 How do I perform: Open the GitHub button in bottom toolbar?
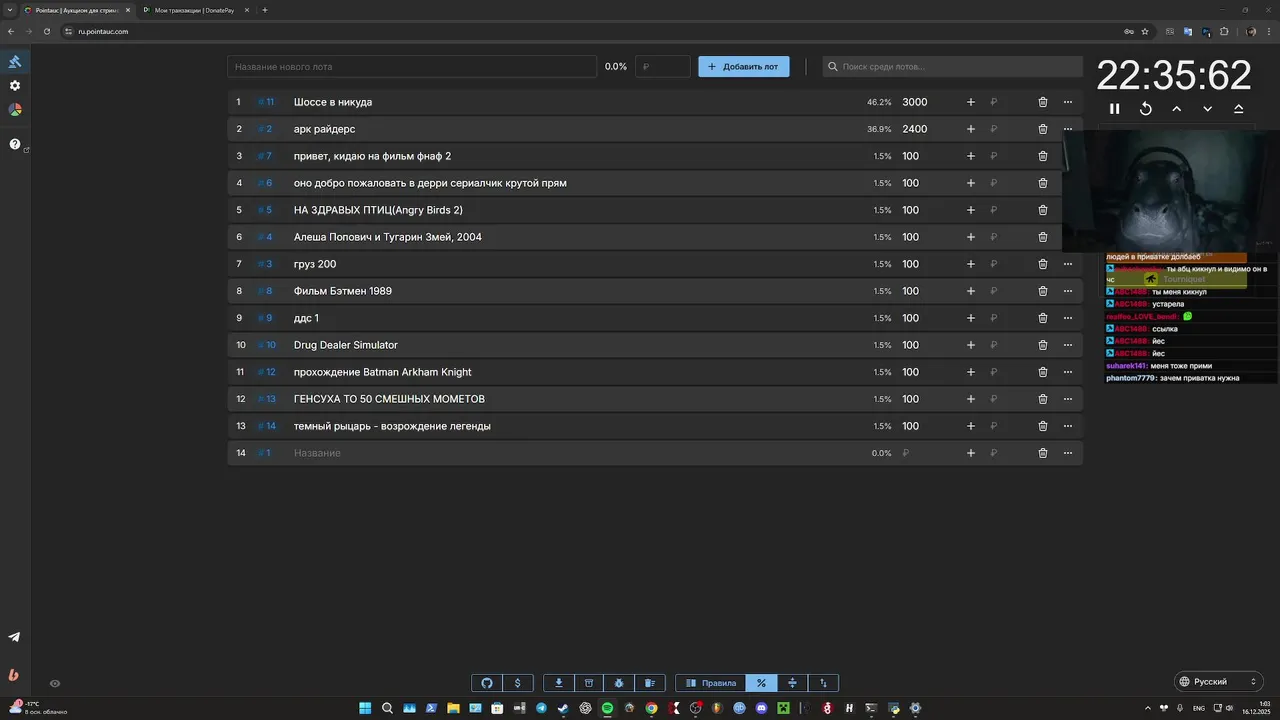[487, 683]
